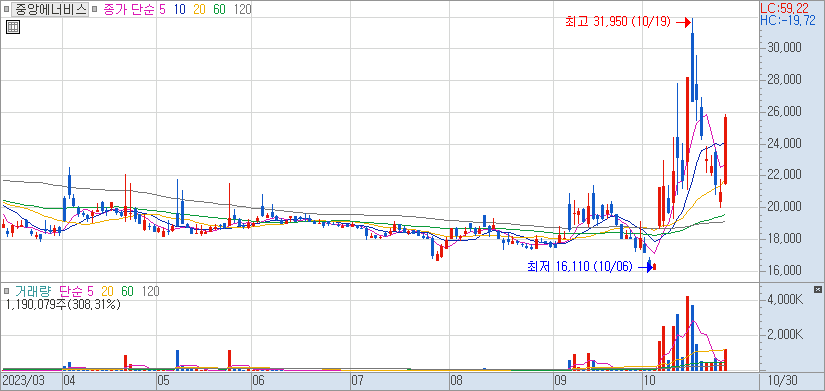Click the 24,000 price axis label
Image resolution: width=825 pixels, height=391 pixels.
coord(785,143)
